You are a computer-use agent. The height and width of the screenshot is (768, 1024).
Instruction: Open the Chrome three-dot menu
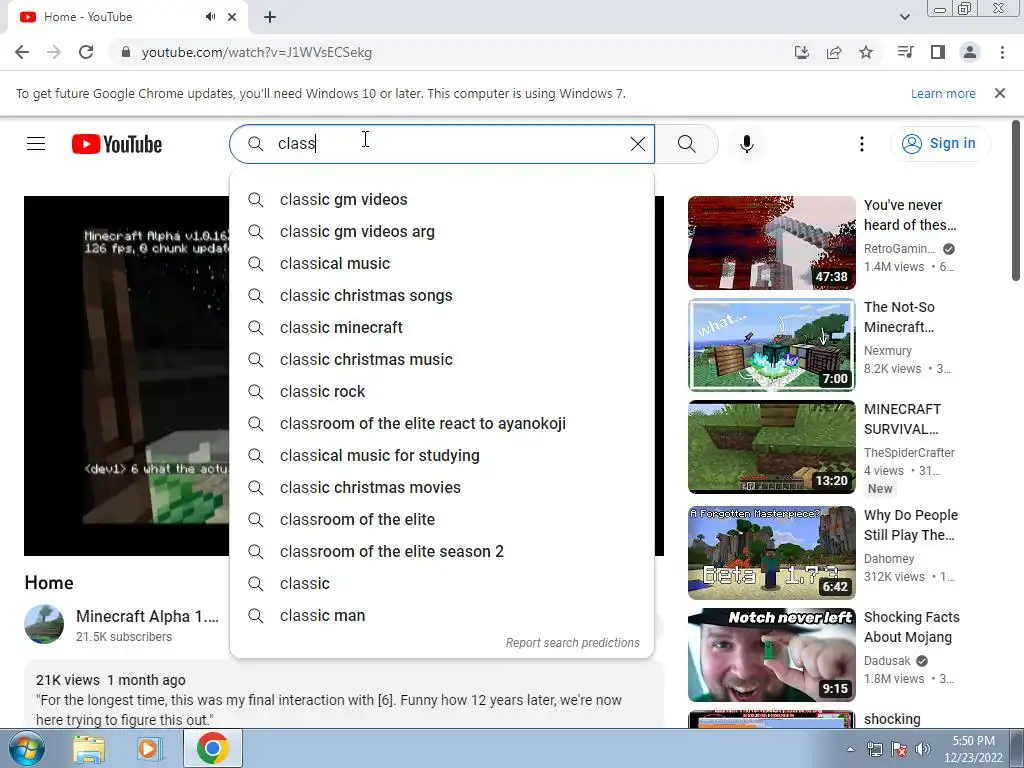coord(1002,52)
